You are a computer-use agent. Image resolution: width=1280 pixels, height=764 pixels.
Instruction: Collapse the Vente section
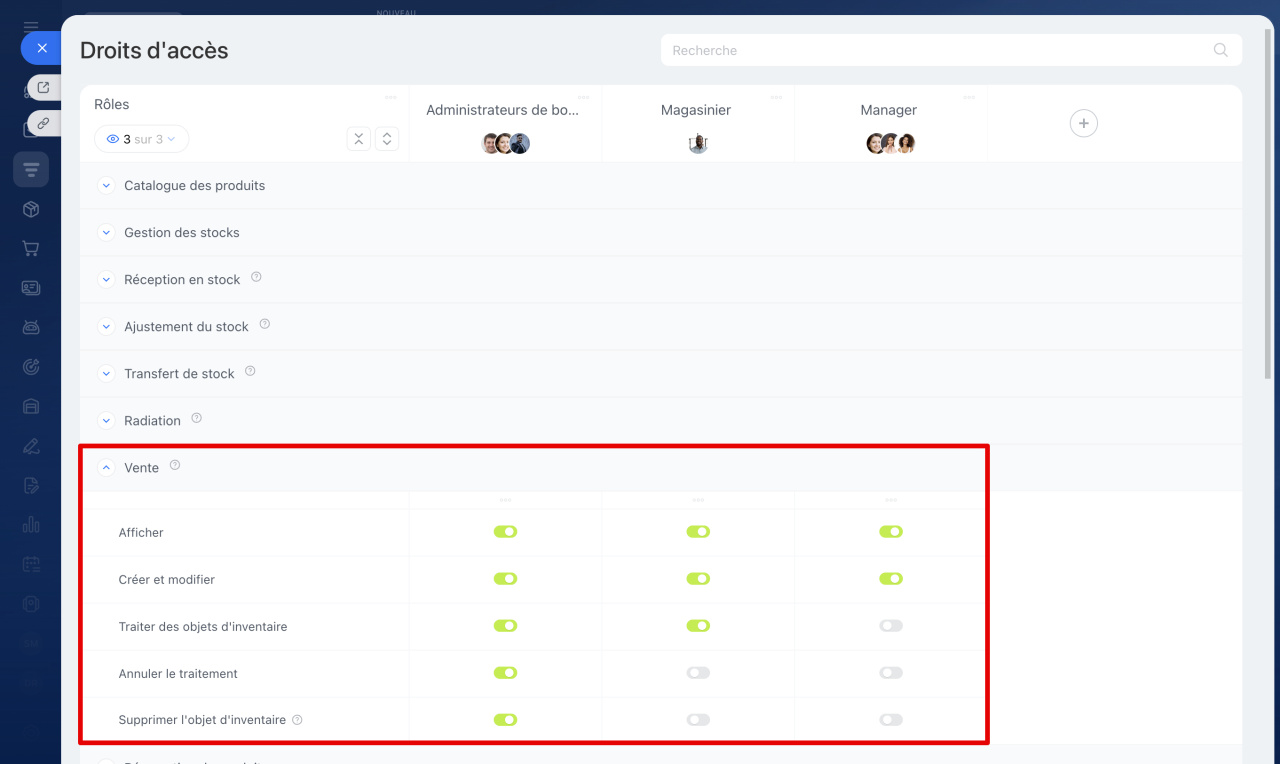[x=106, y=467]
